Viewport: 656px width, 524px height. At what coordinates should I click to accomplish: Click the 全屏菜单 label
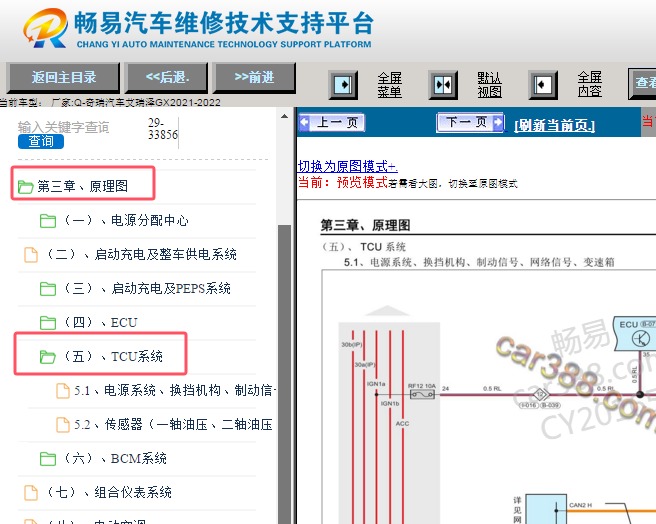pos(390,85)
